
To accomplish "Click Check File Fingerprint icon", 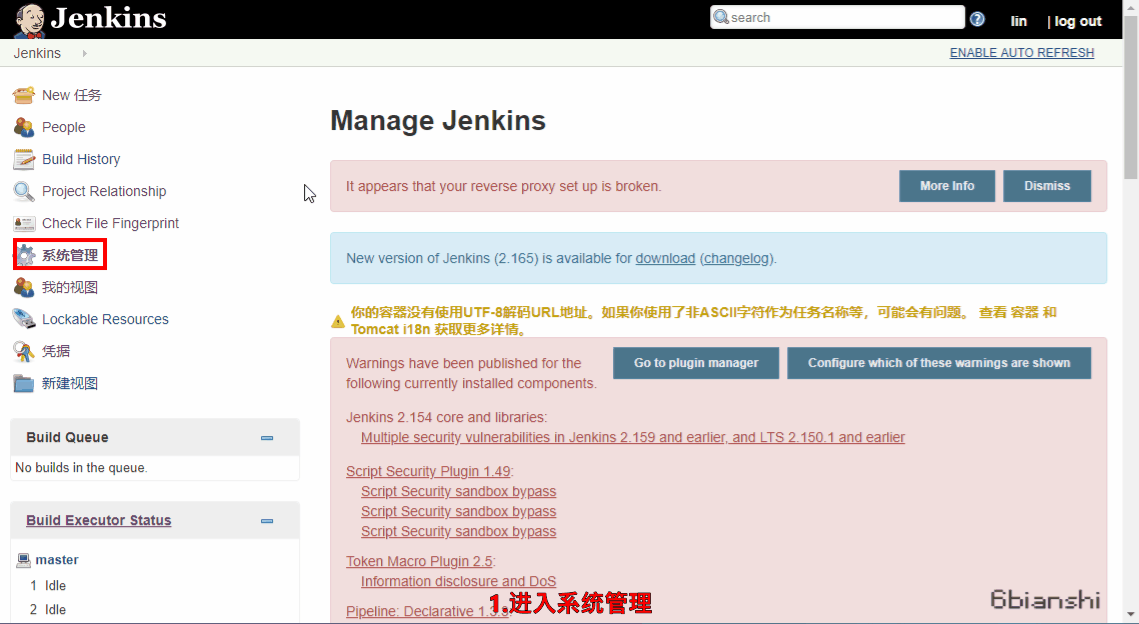I will coord(24,223).
